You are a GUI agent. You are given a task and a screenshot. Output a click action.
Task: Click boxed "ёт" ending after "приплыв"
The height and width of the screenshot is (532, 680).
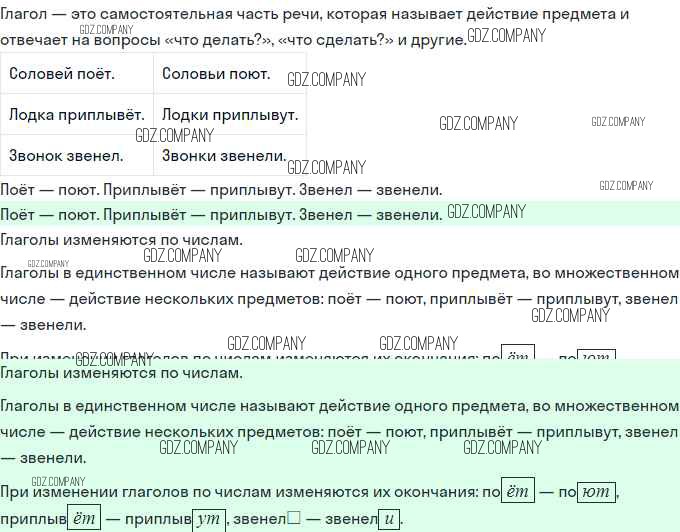[85, 519]
